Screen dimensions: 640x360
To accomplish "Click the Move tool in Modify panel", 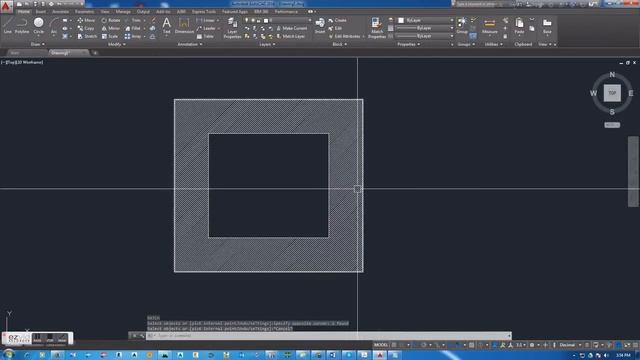I will [86, 20].
